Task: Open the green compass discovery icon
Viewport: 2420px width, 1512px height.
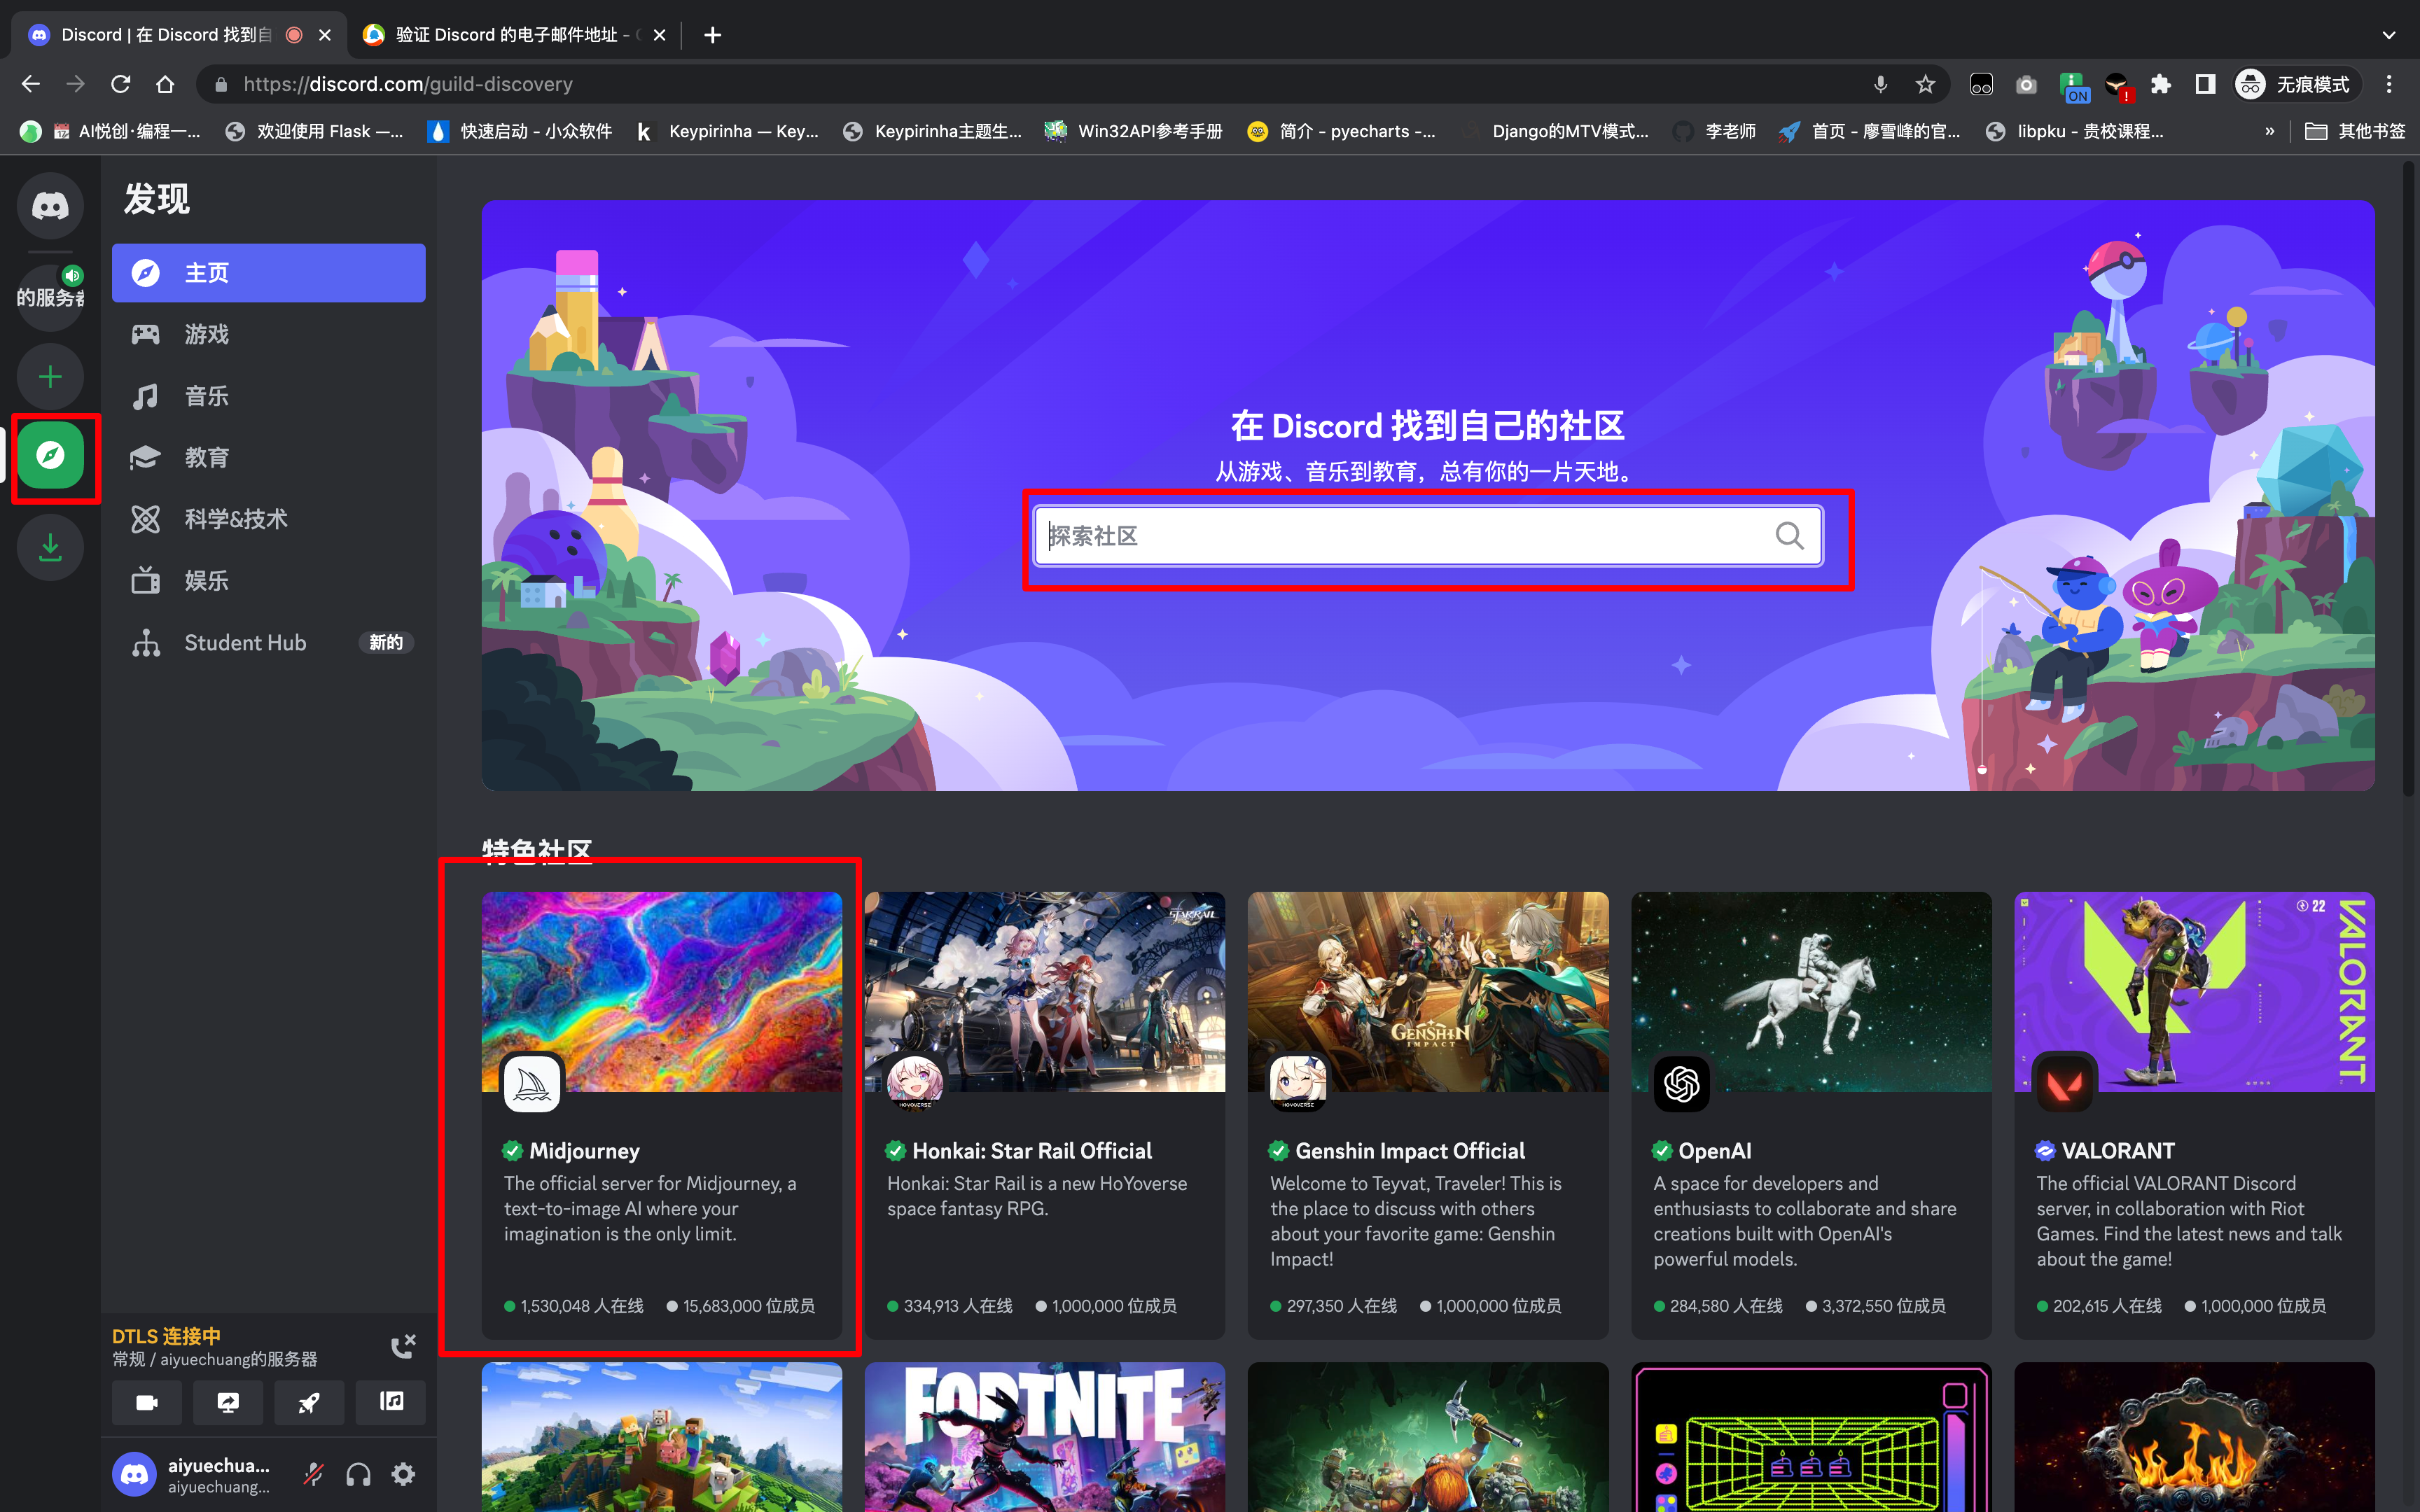Action: (x=50, y=456)
